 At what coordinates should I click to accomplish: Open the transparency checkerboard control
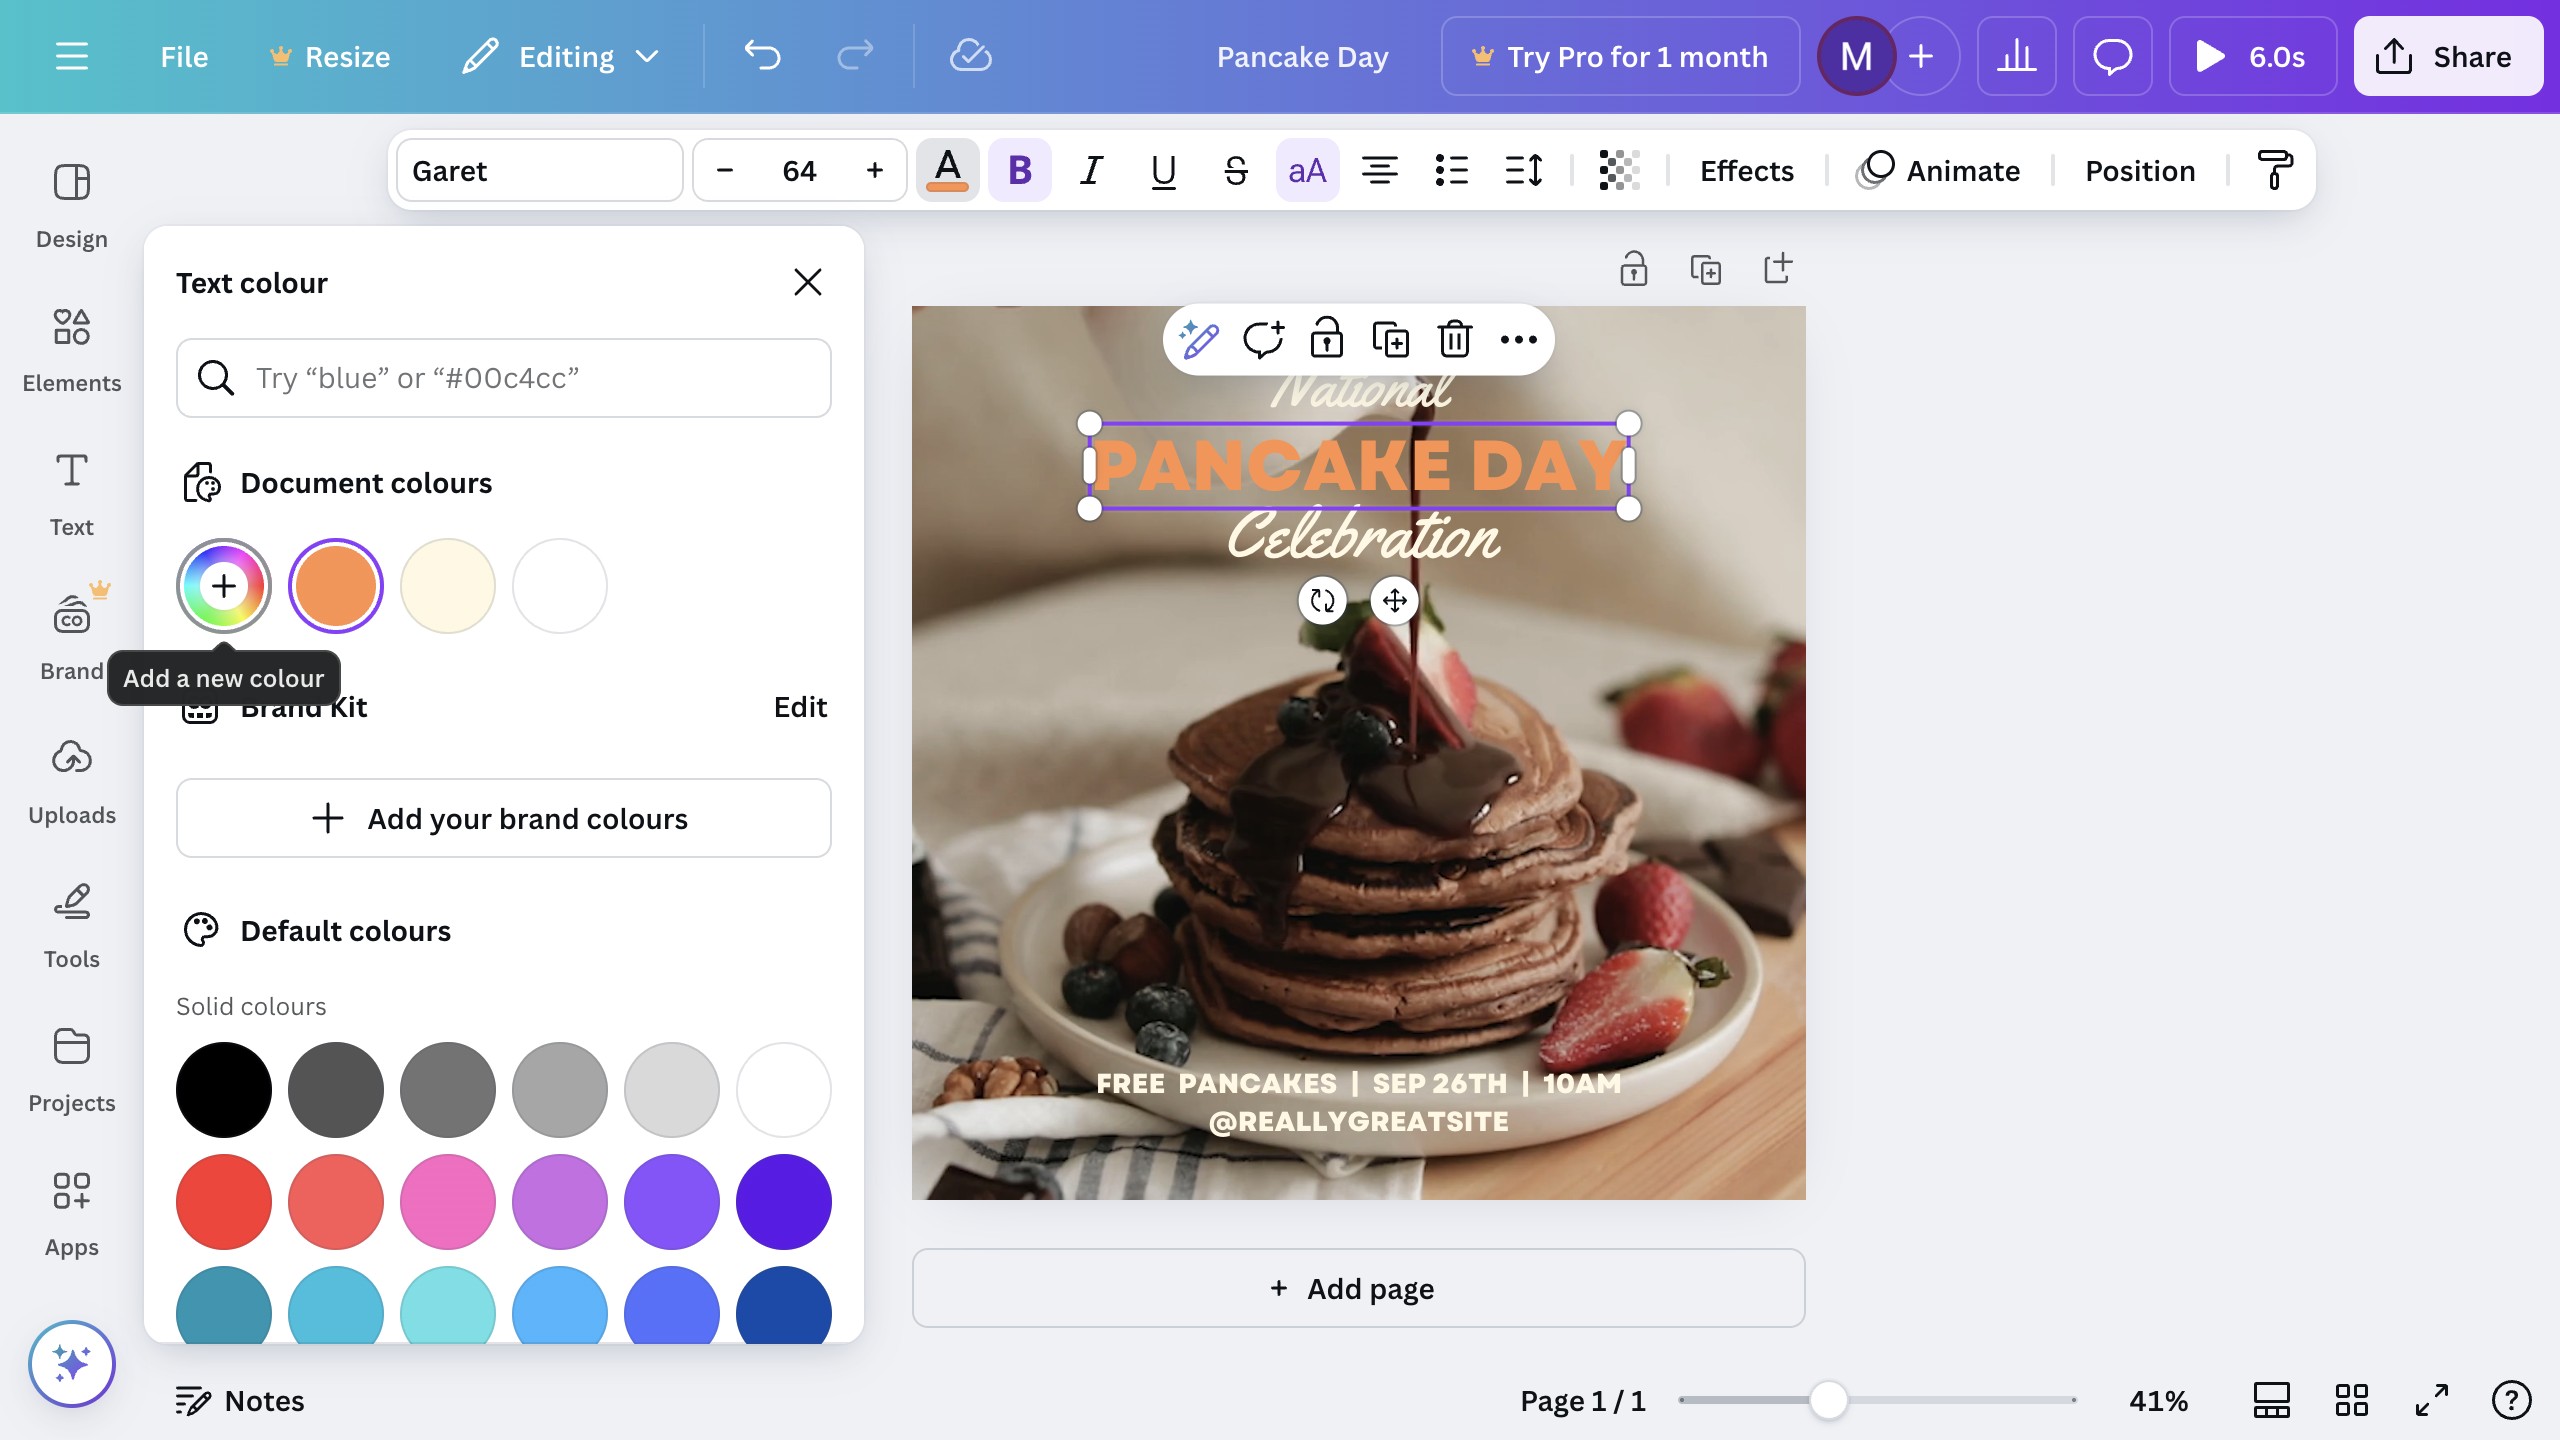(1619, 171)
